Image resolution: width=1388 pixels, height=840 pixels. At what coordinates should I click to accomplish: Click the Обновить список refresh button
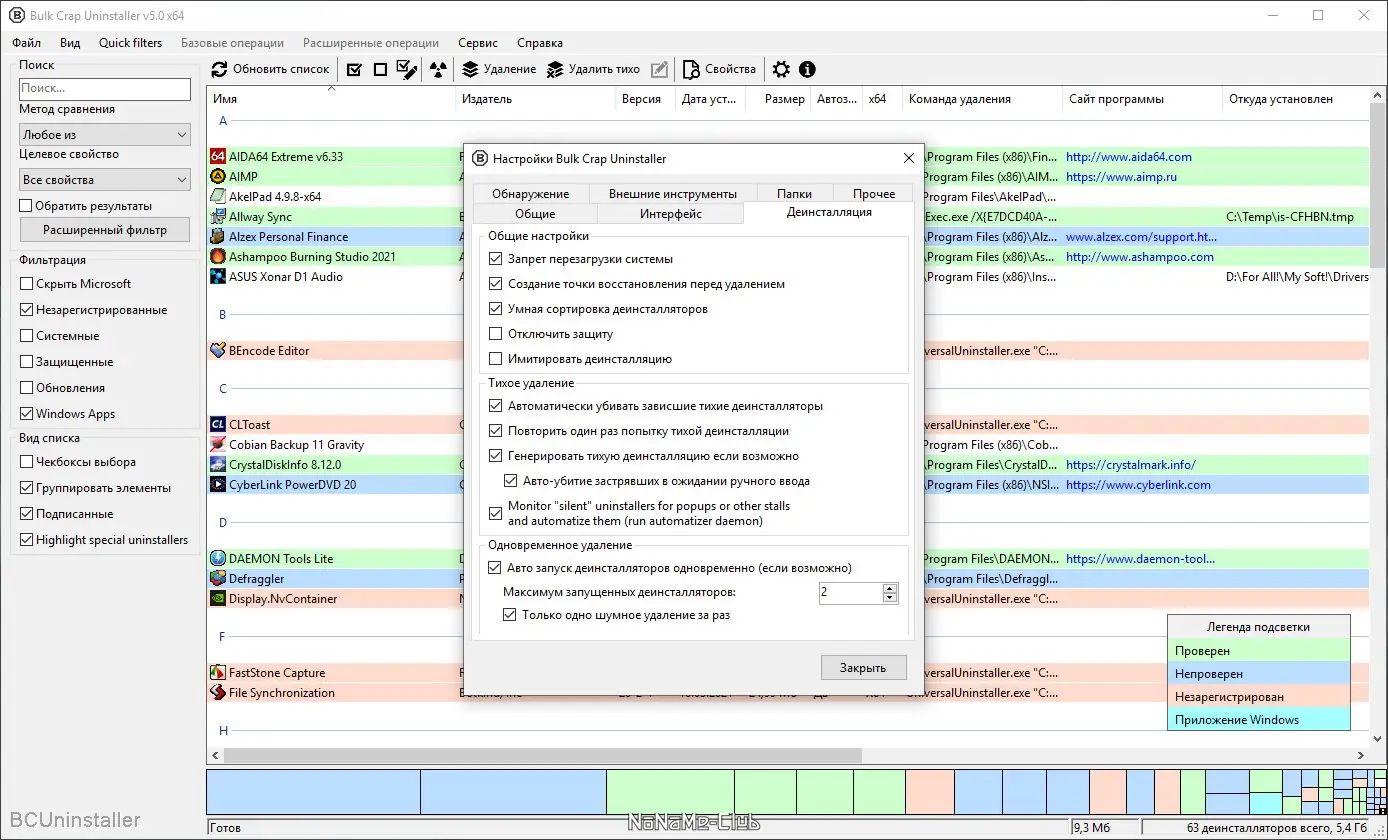271,69
